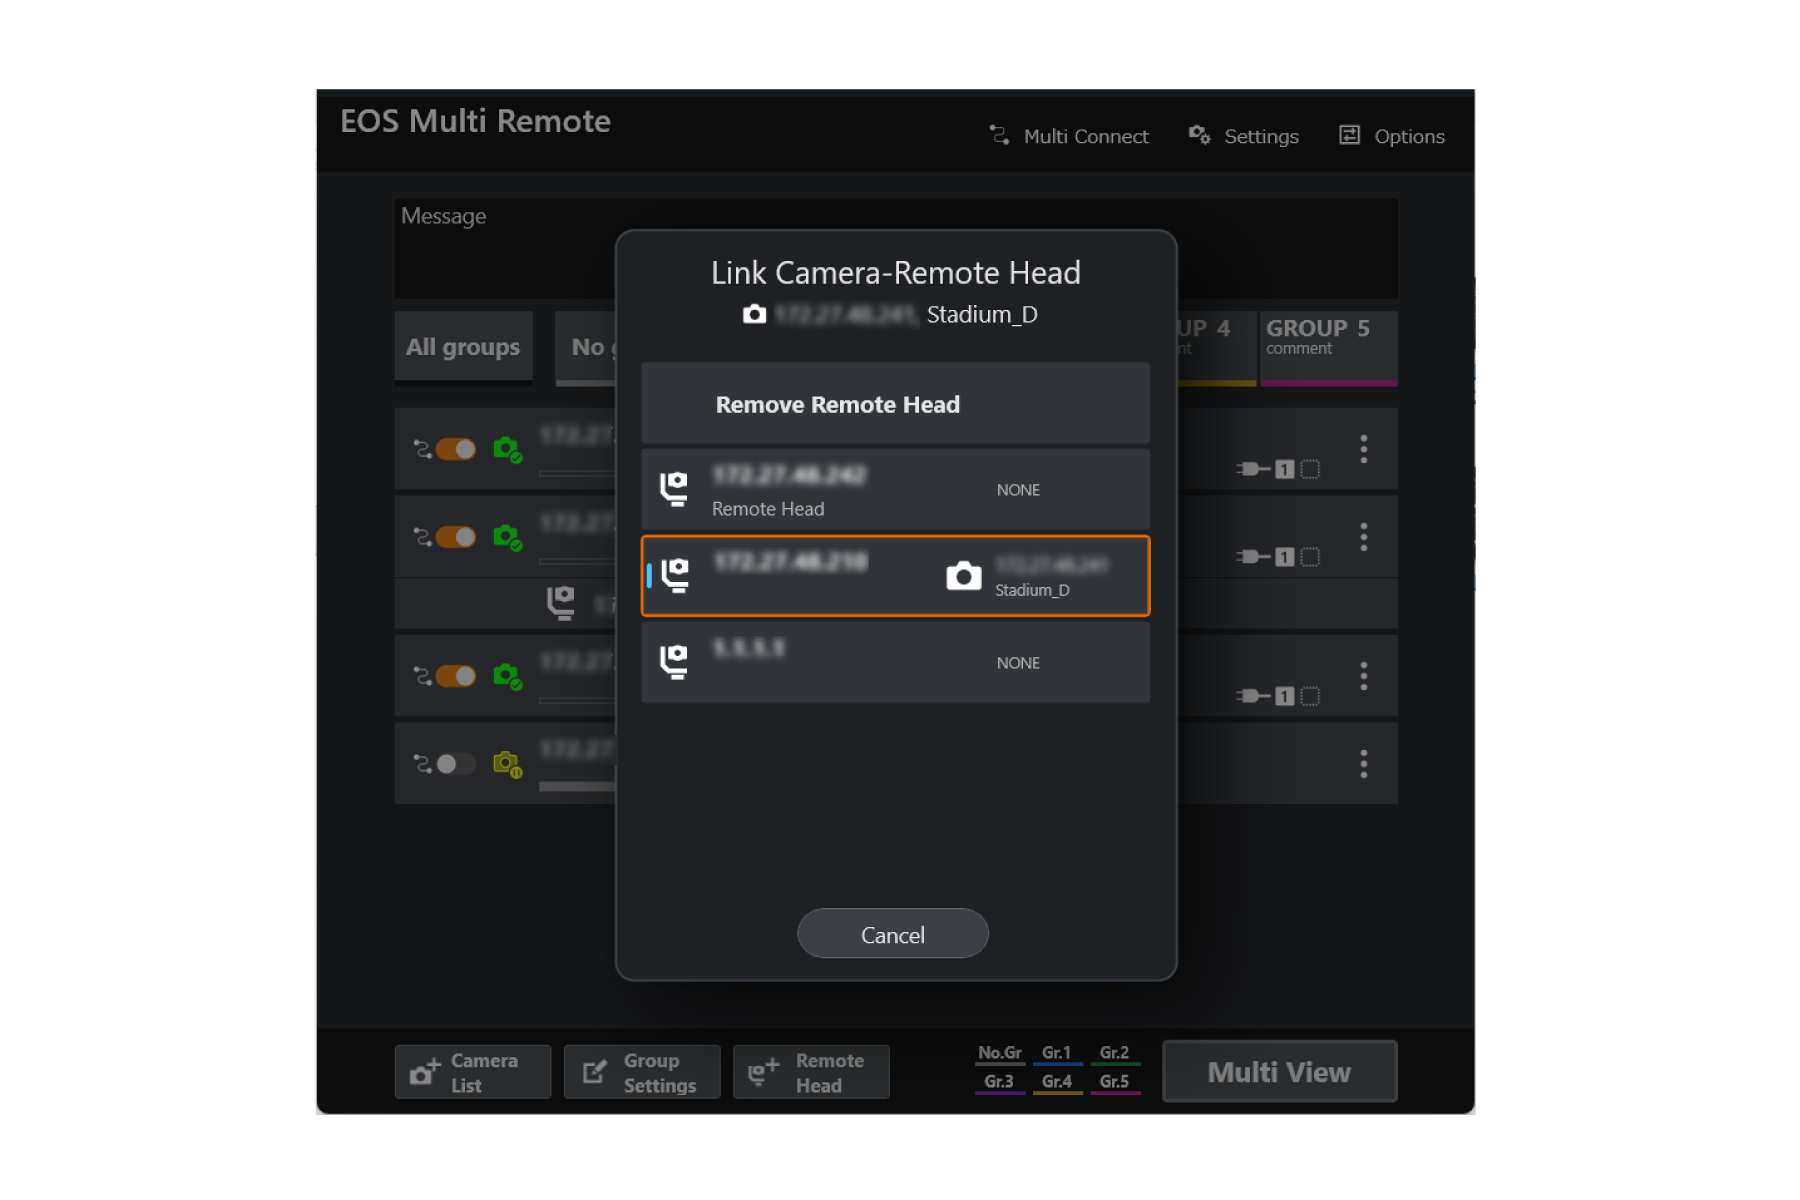
Task: Open the Camera List button
Action: (x=473, y=1072)
